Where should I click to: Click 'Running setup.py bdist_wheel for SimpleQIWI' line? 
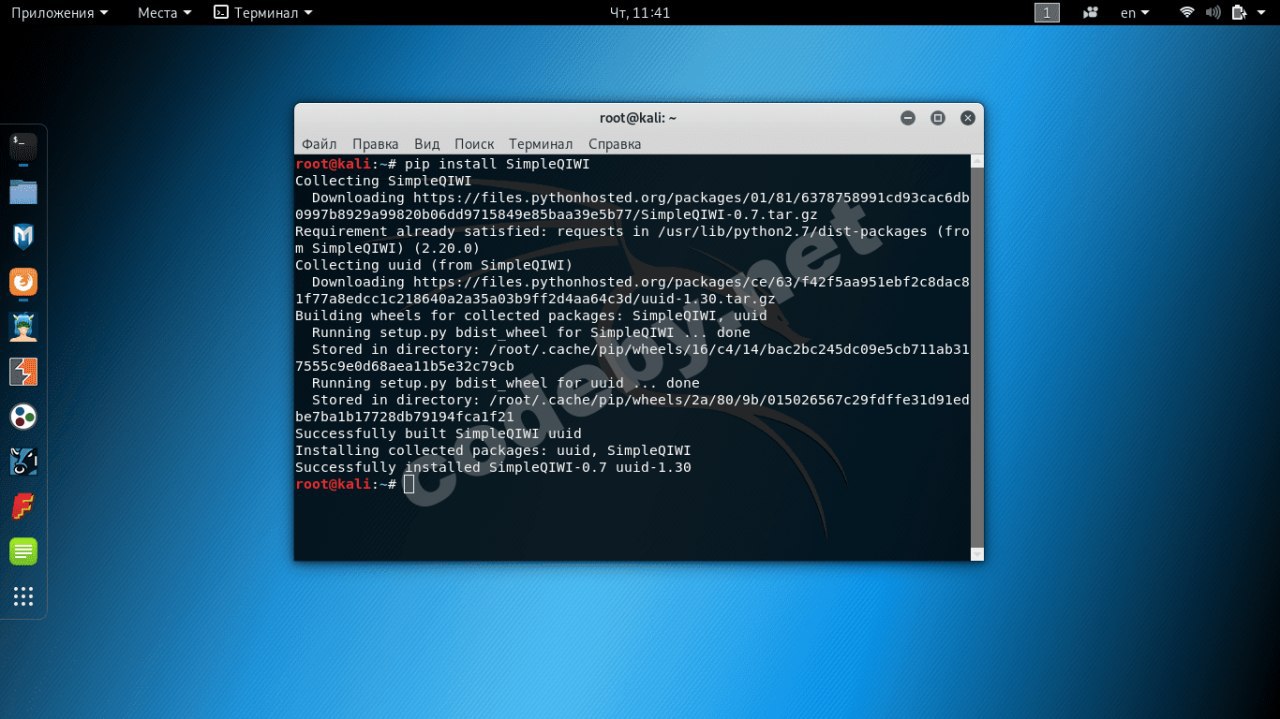(531, 333)
